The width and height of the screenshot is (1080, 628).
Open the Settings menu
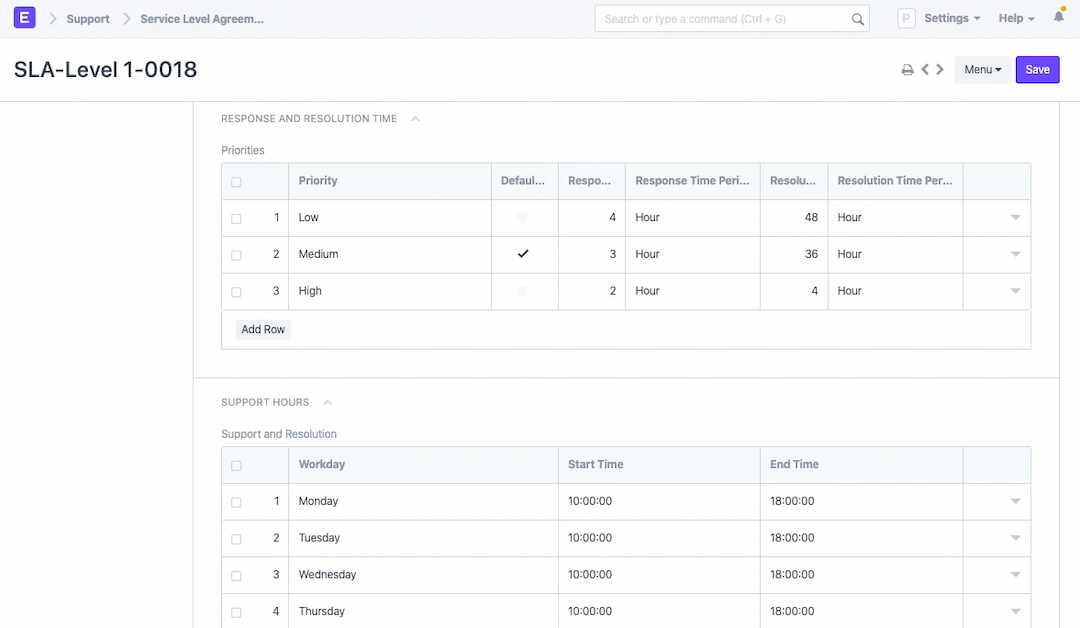(x=951, y=18)
